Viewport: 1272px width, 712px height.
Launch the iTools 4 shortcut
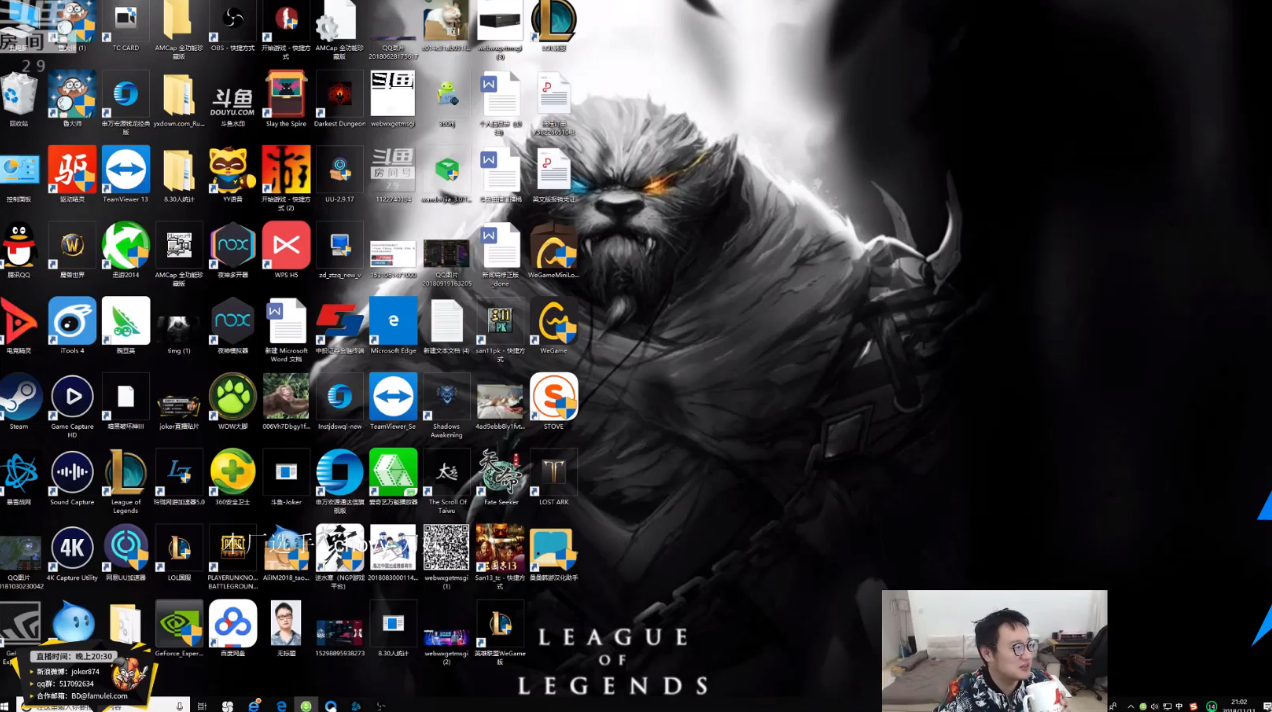click(72, 321)
